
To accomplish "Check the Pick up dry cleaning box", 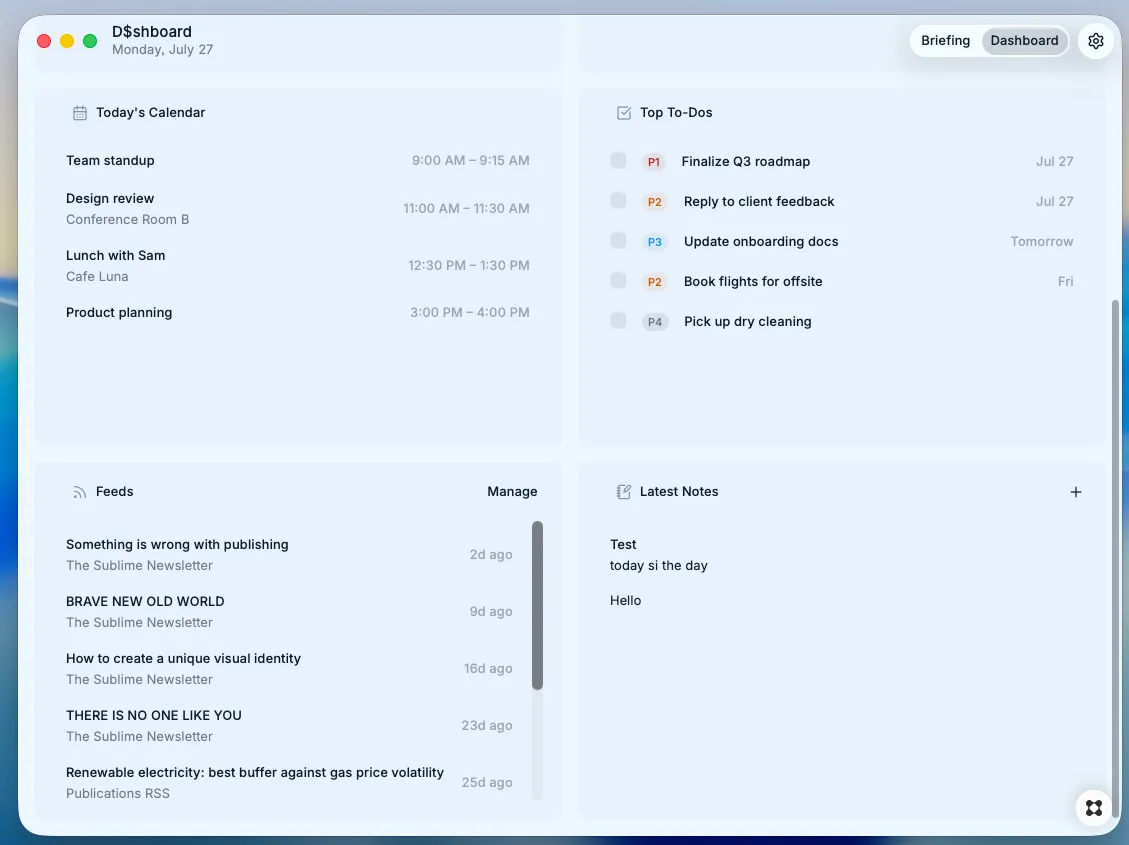I will click(x=618, y=320).
